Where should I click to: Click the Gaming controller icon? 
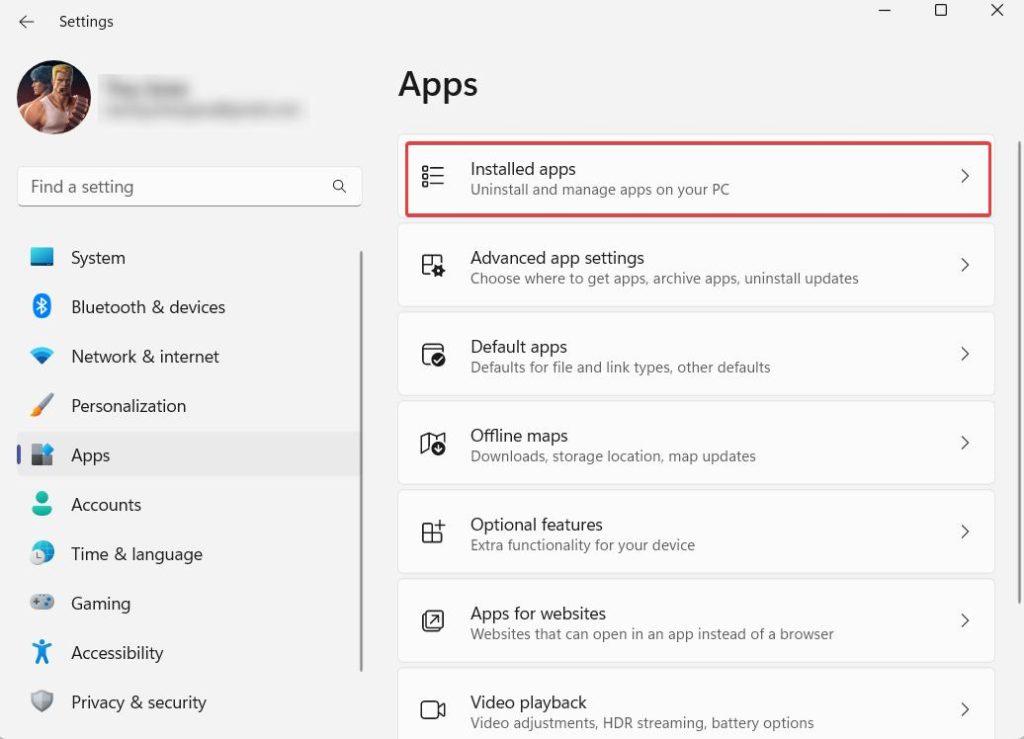tap(42, 603)
